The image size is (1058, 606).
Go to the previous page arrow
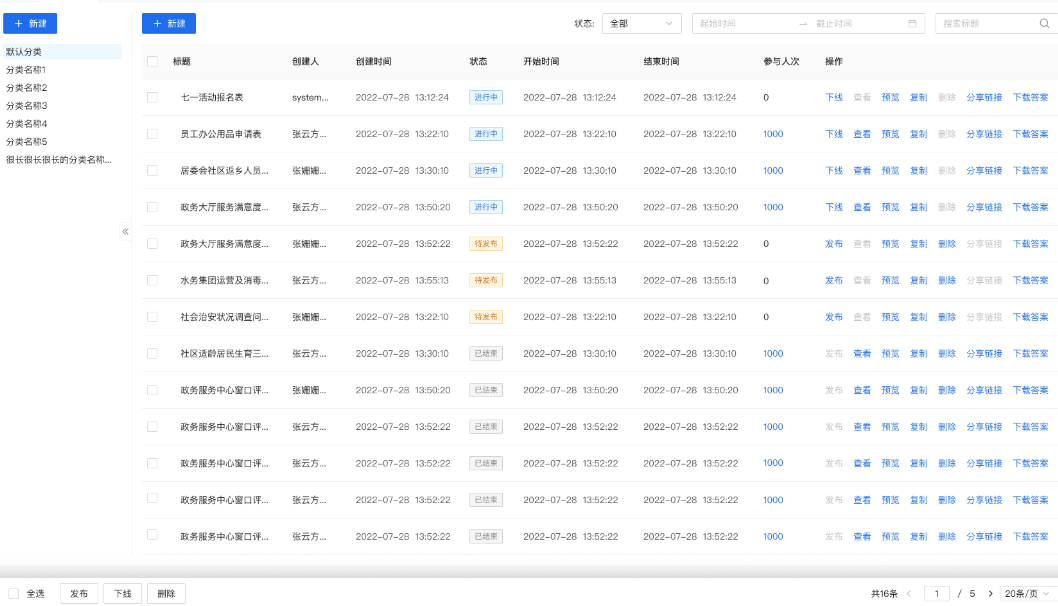(909, 594)
